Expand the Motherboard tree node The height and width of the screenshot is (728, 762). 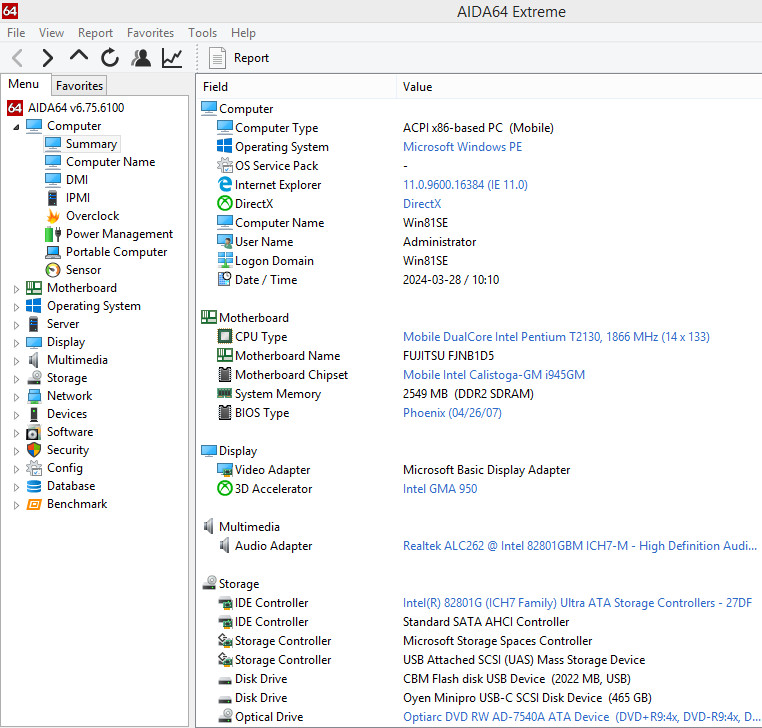(x=16, y=289)
